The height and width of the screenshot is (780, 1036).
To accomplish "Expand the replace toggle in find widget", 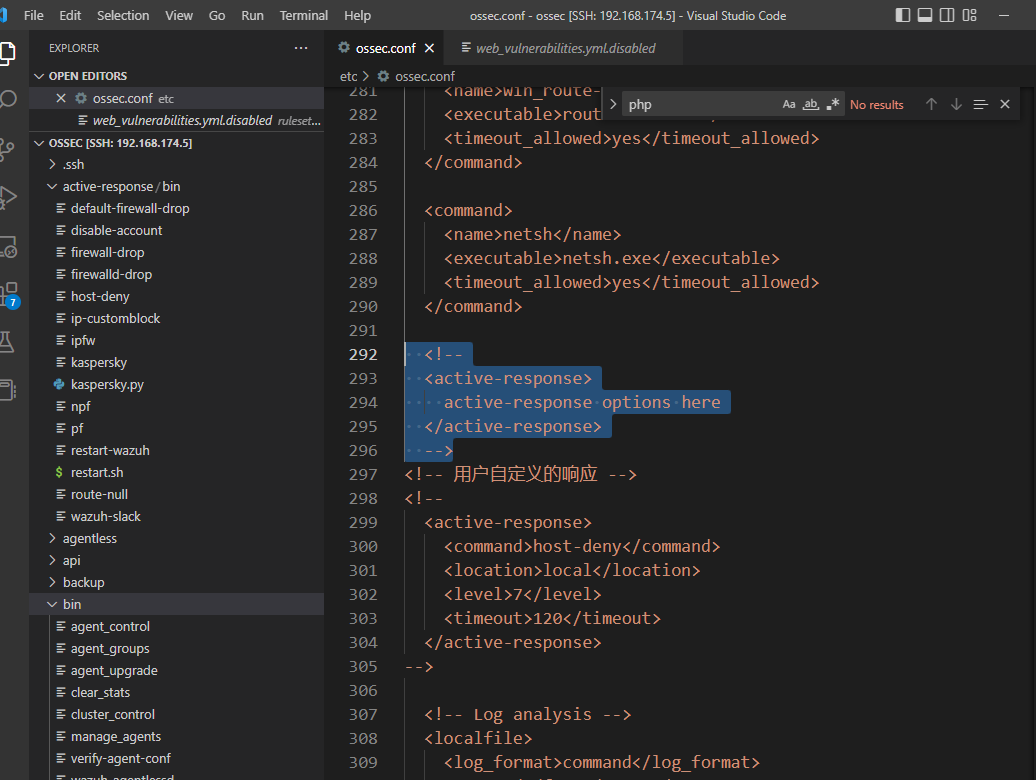I will [612, 104].
